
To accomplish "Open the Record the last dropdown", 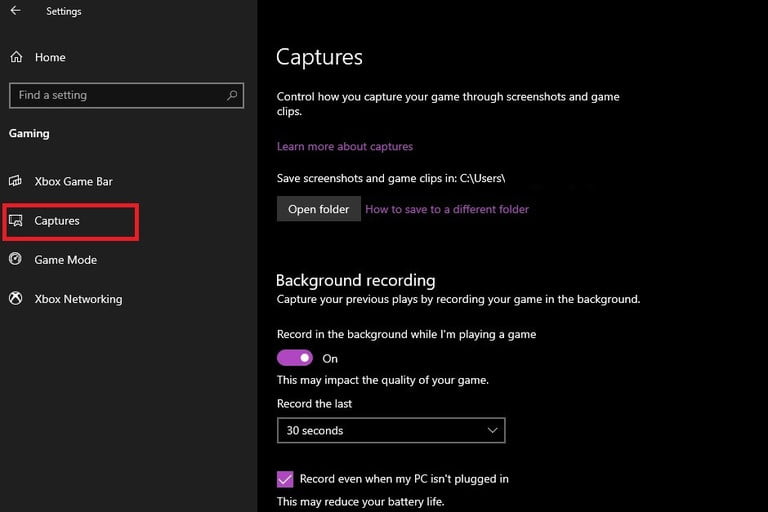I will pyautogui.click(x=391, y=430).
